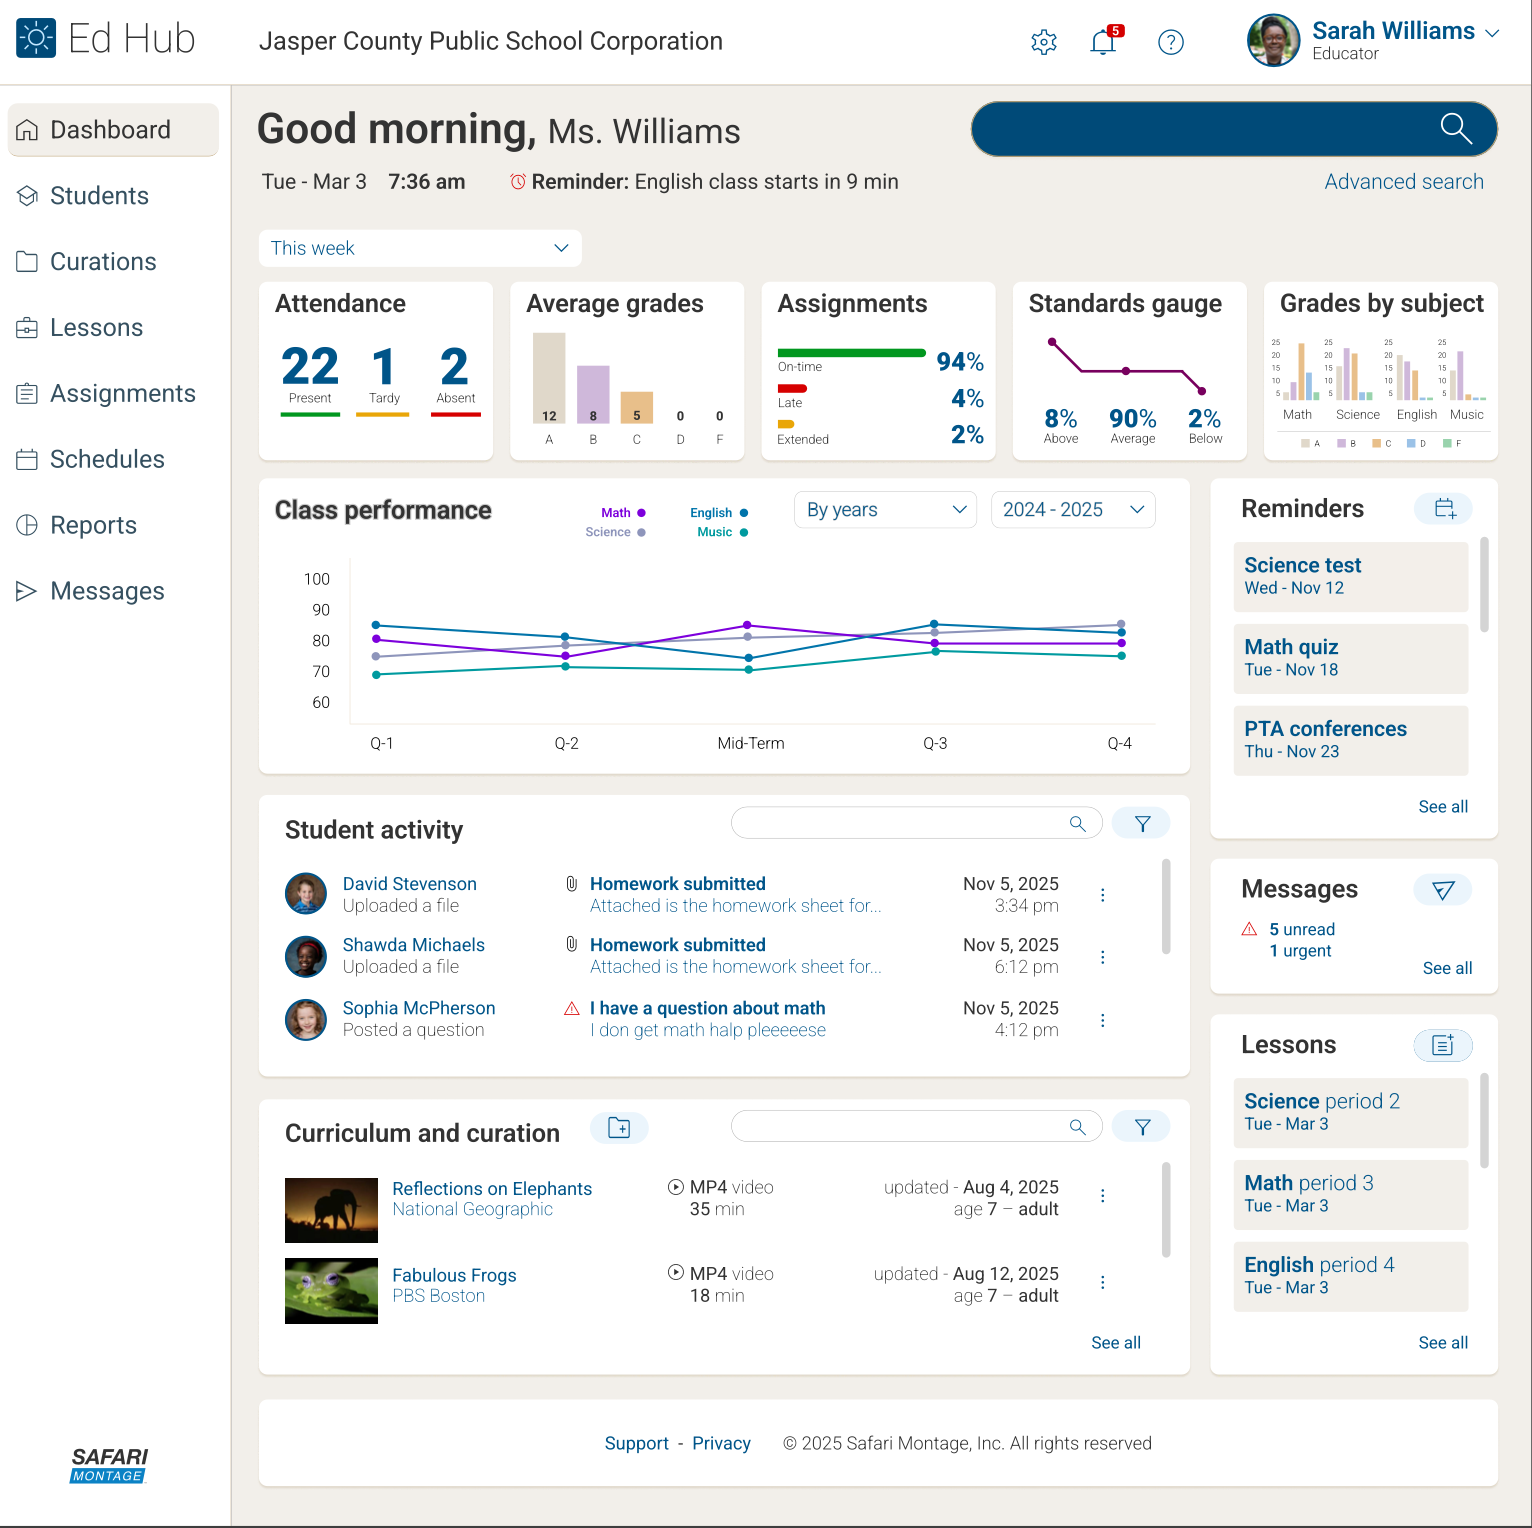
Task: Click the Advanced search link
Action: tap(1403, 182)
